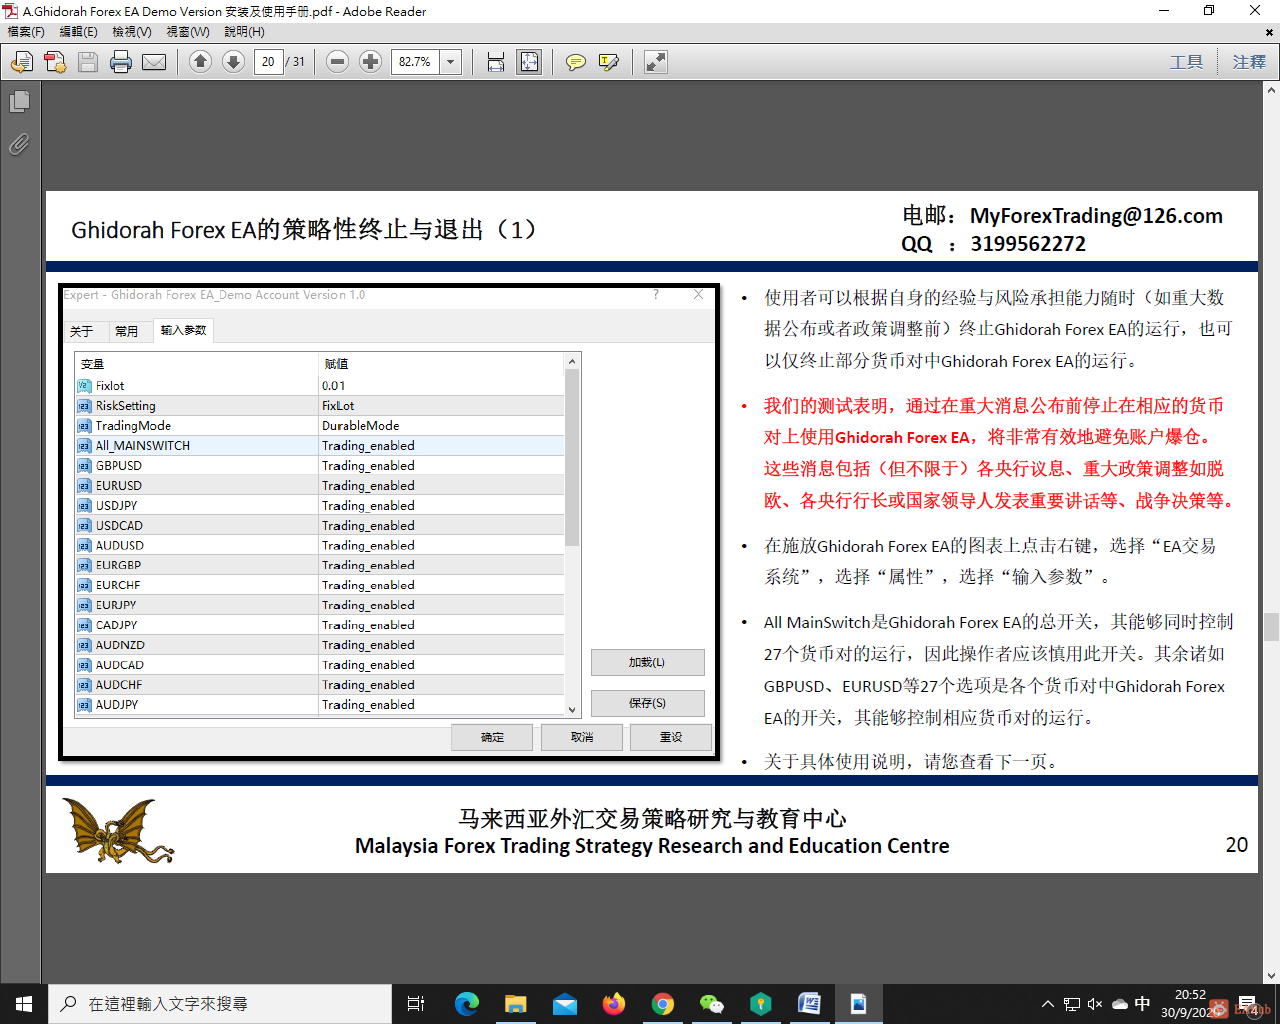Zoom out with the minus icon
This screenshot has height=1024, width=1280.
(338, 62)
